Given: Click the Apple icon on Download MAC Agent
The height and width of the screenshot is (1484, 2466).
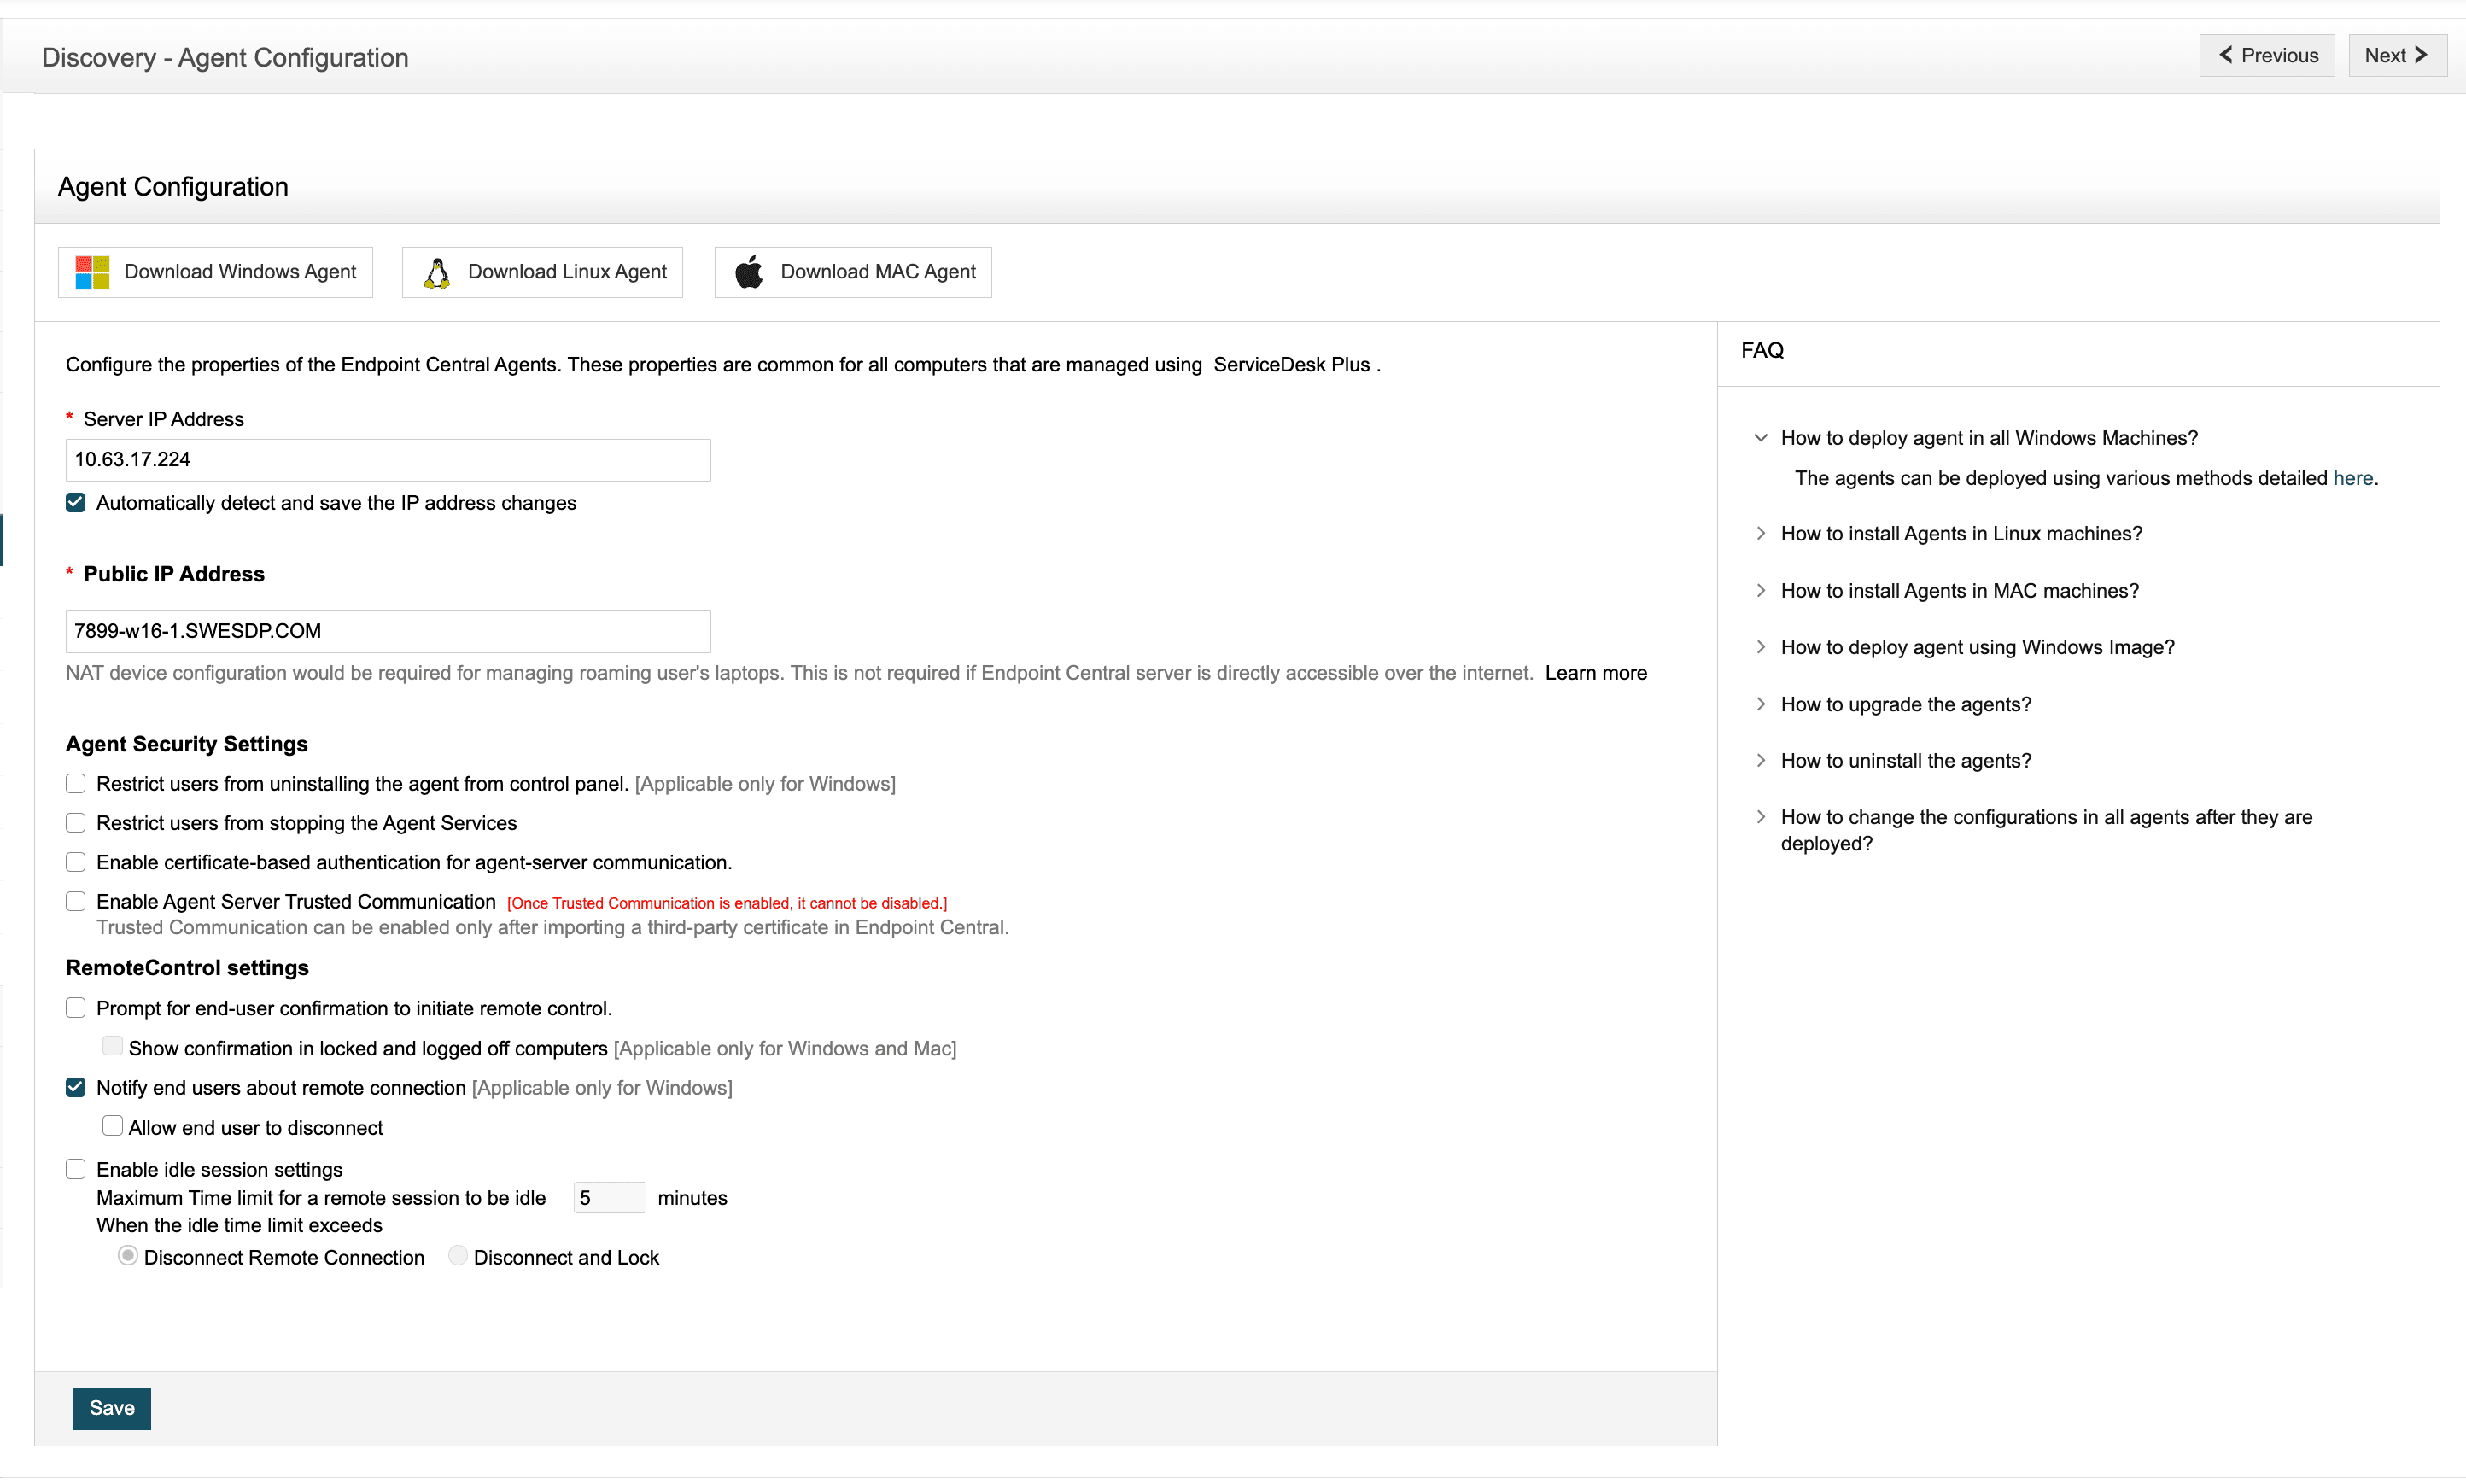Looking at the screenshot, I should (x=748, y=271).
